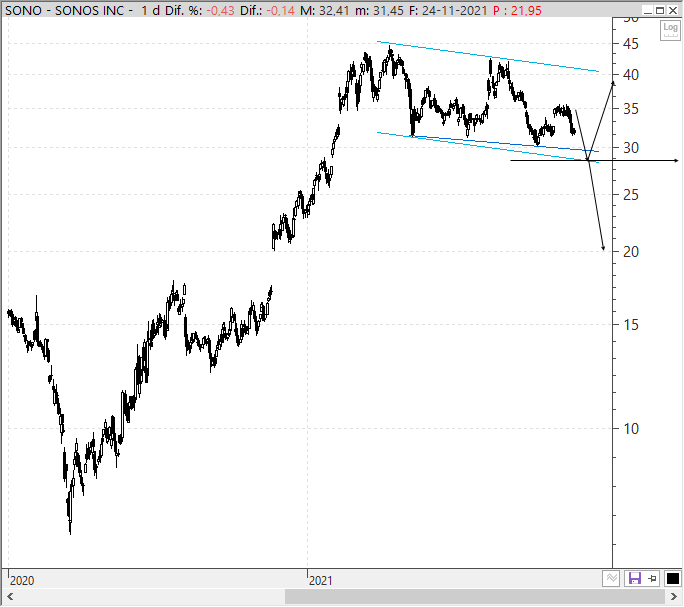Screen dimensions: 684x607
Task: Click the 'm: 31,45' minimum value
Action: click(x=379, y=10)
